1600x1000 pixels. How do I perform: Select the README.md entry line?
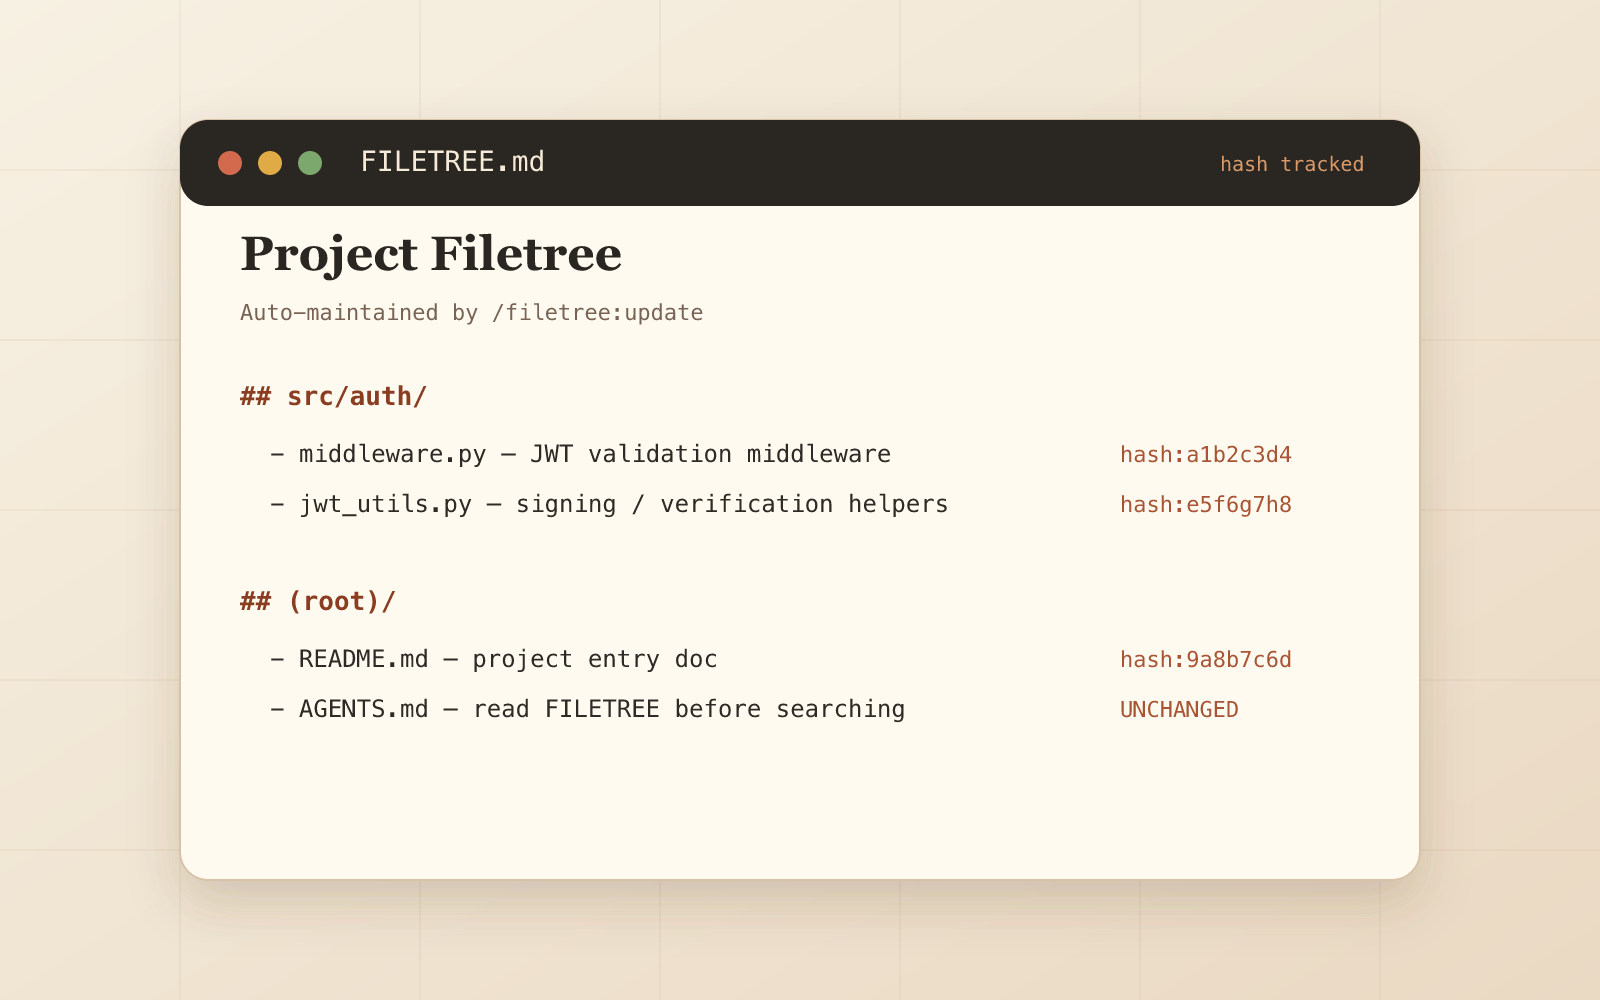click(494, 660)
